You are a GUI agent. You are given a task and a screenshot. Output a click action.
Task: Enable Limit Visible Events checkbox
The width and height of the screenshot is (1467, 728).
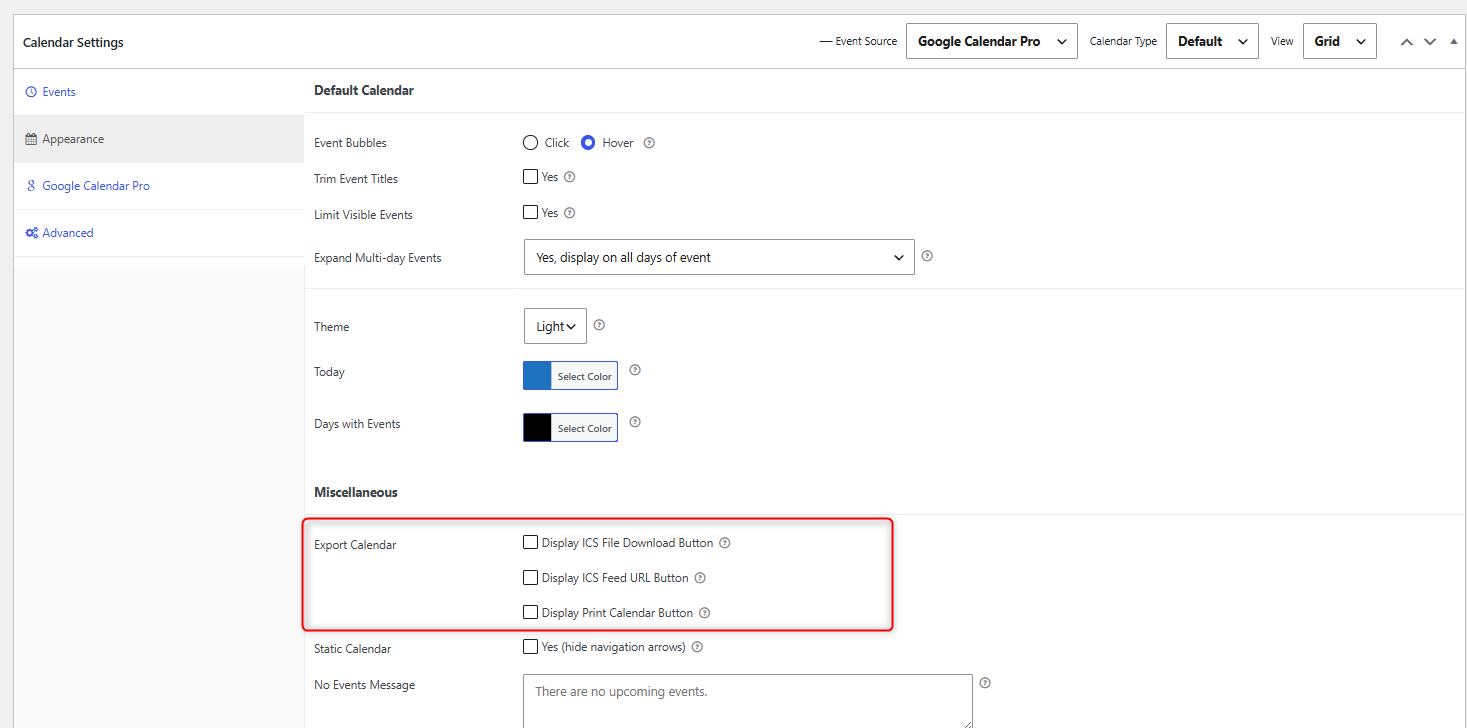pos(531,213)
